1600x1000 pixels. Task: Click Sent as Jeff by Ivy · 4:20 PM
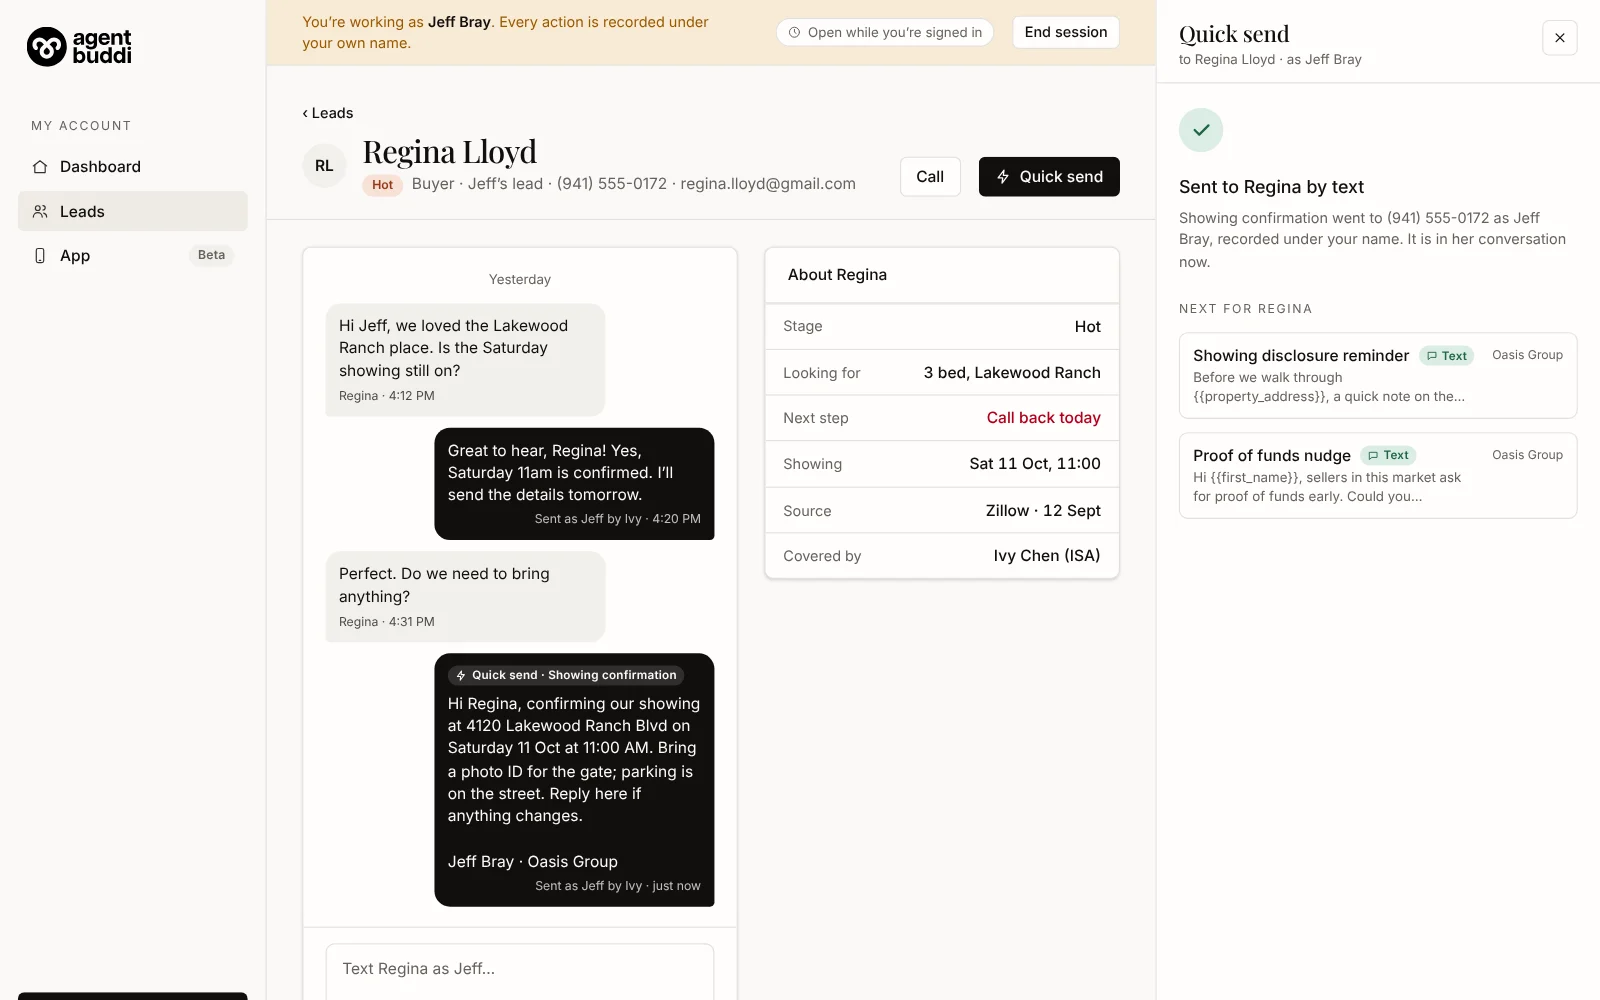point(617,519)
